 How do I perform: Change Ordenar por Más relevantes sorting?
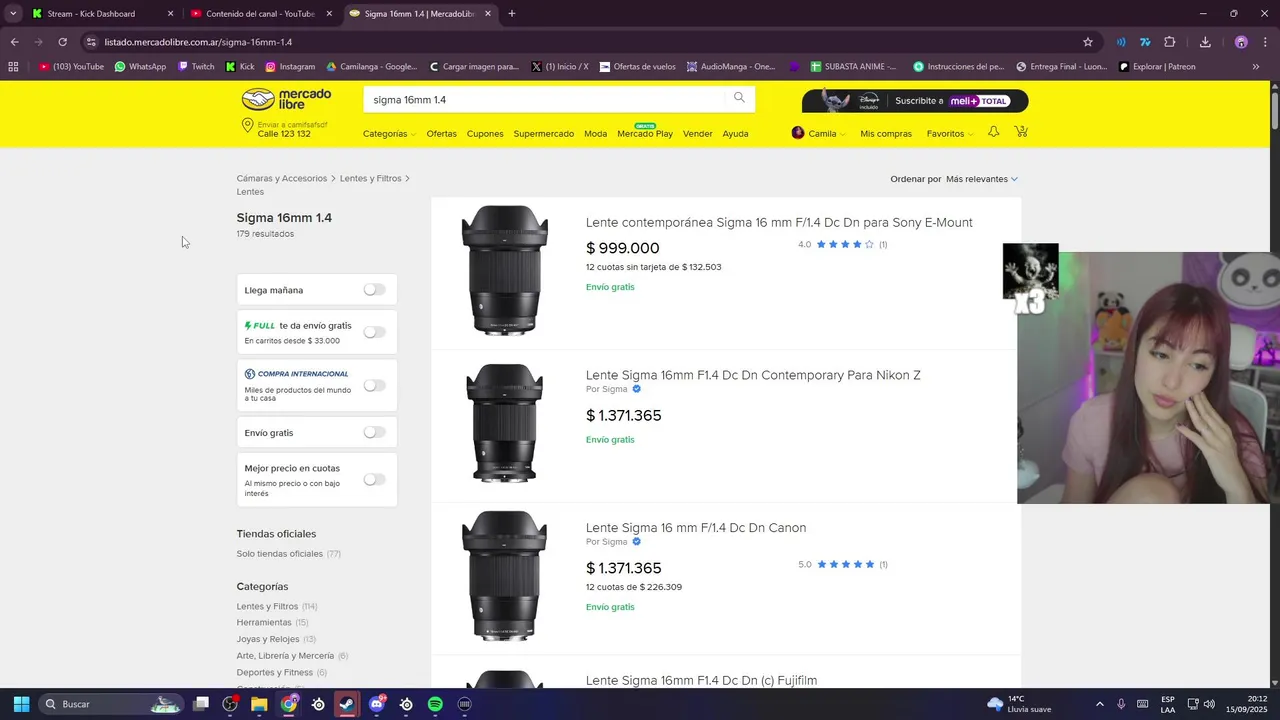tap(981, 179)
